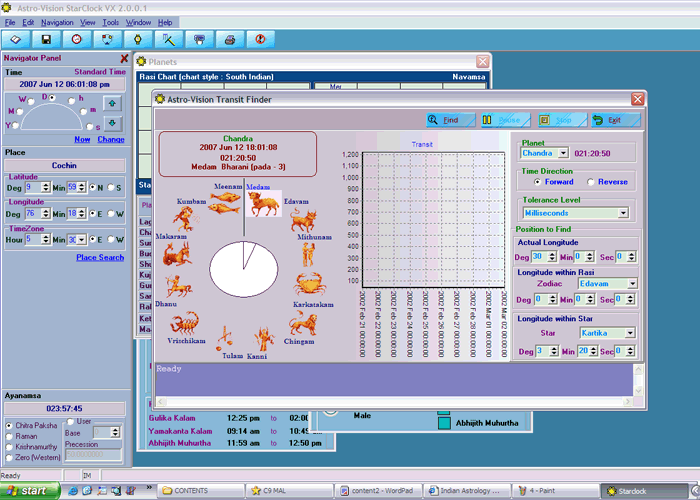Click the Pause button in Transit Finder
This screenshot has width=700, height=500.
coord(506,120)
